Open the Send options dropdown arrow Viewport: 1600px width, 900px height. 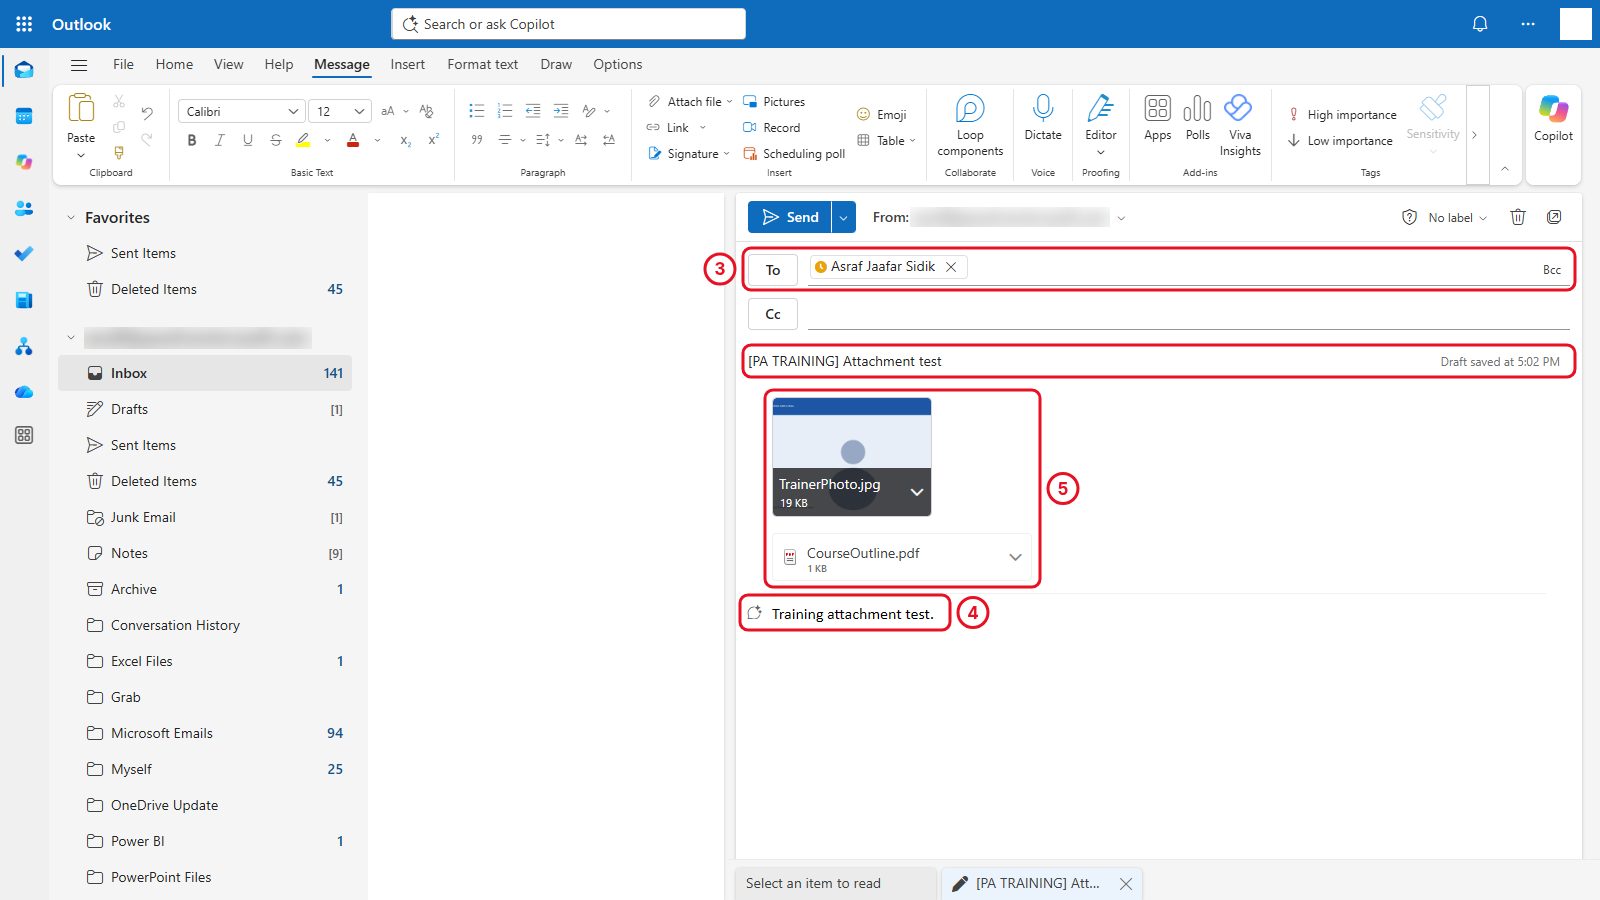tap(844, 217)
